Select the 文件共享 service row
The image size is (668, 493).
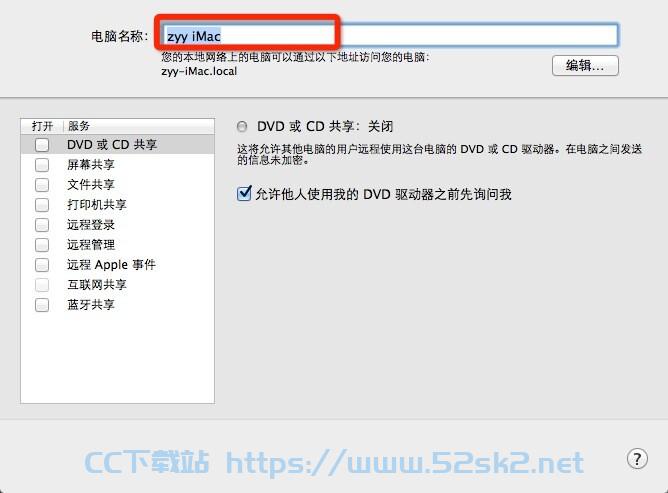click(x=118, y=185)
